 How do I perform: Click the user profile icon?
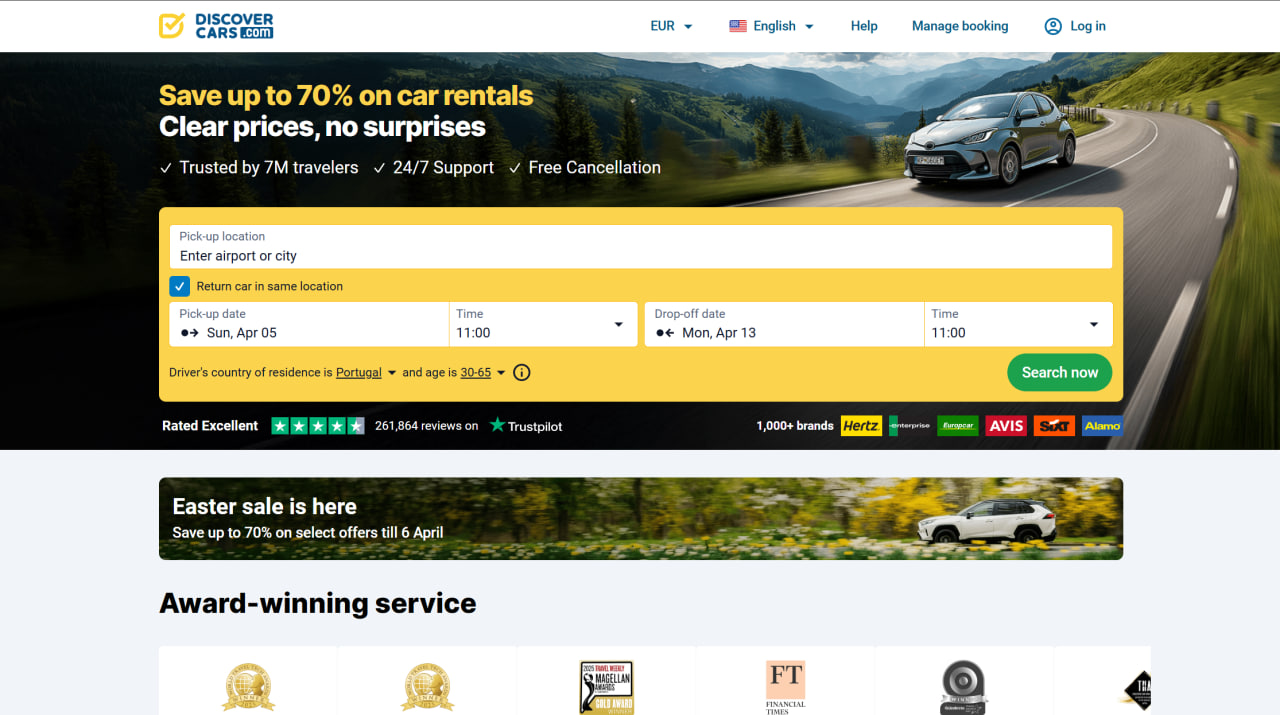point(1053,26)
